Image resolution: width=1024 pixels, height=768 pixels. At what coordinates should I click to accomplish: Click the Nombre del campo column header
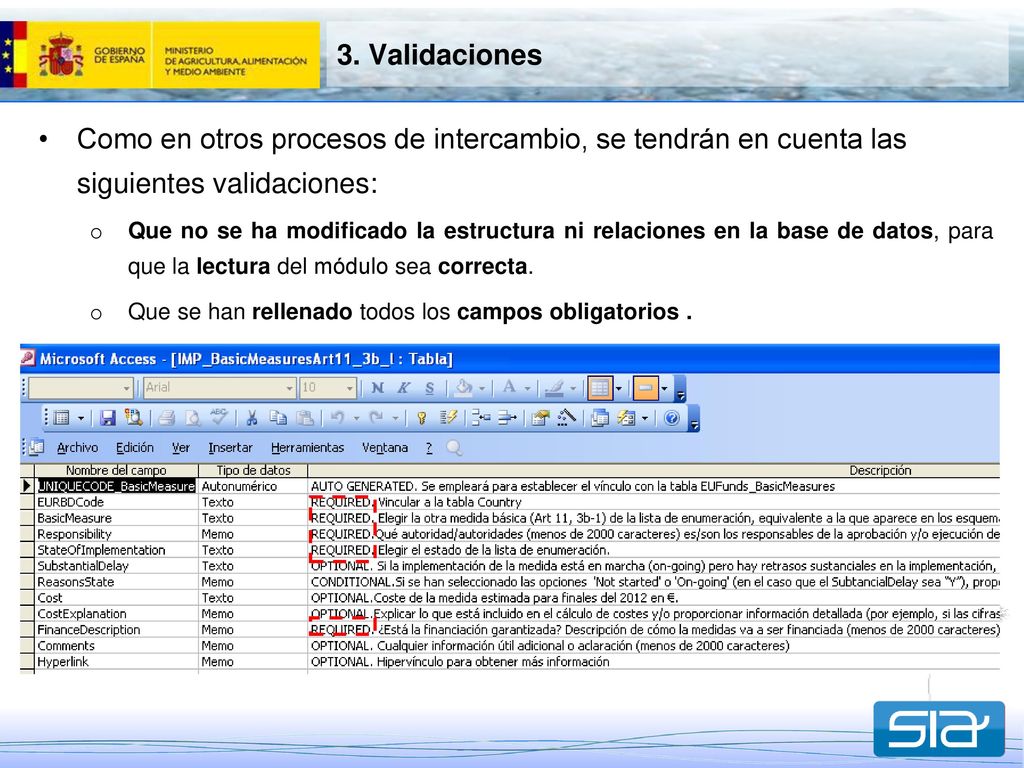point(116,470)
